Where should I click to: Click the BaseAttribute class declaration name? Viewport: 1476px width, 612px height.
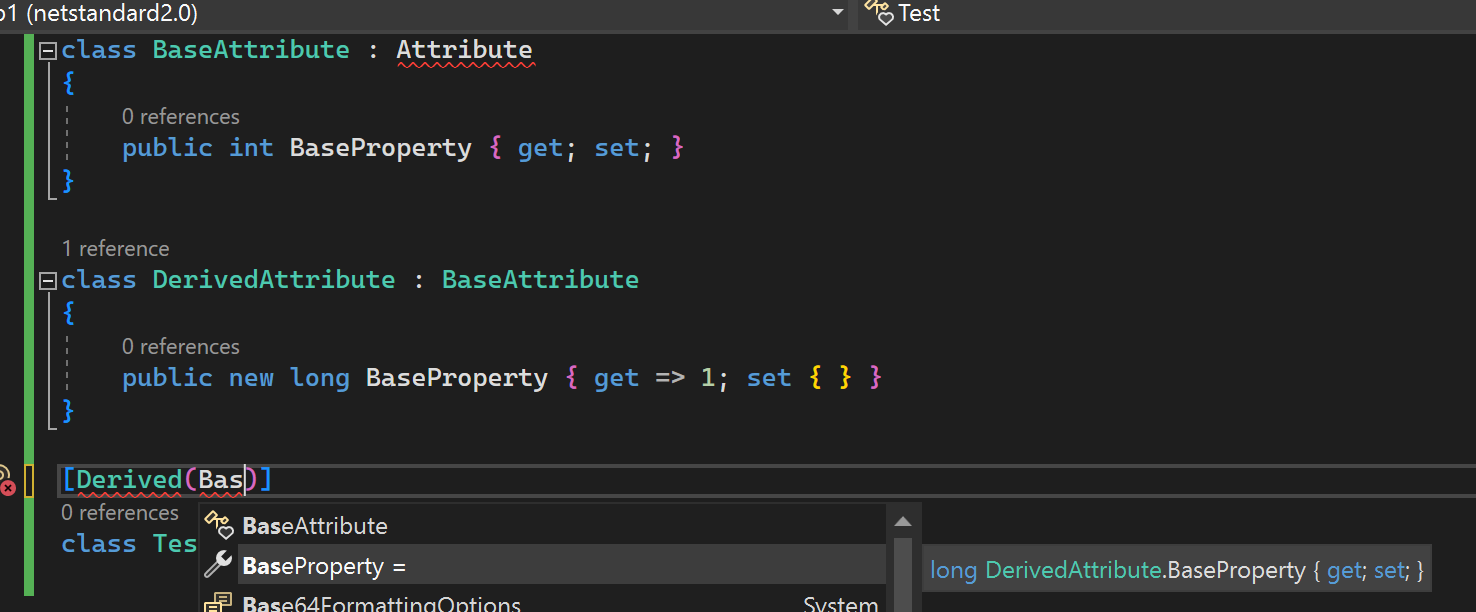(251, 50)
